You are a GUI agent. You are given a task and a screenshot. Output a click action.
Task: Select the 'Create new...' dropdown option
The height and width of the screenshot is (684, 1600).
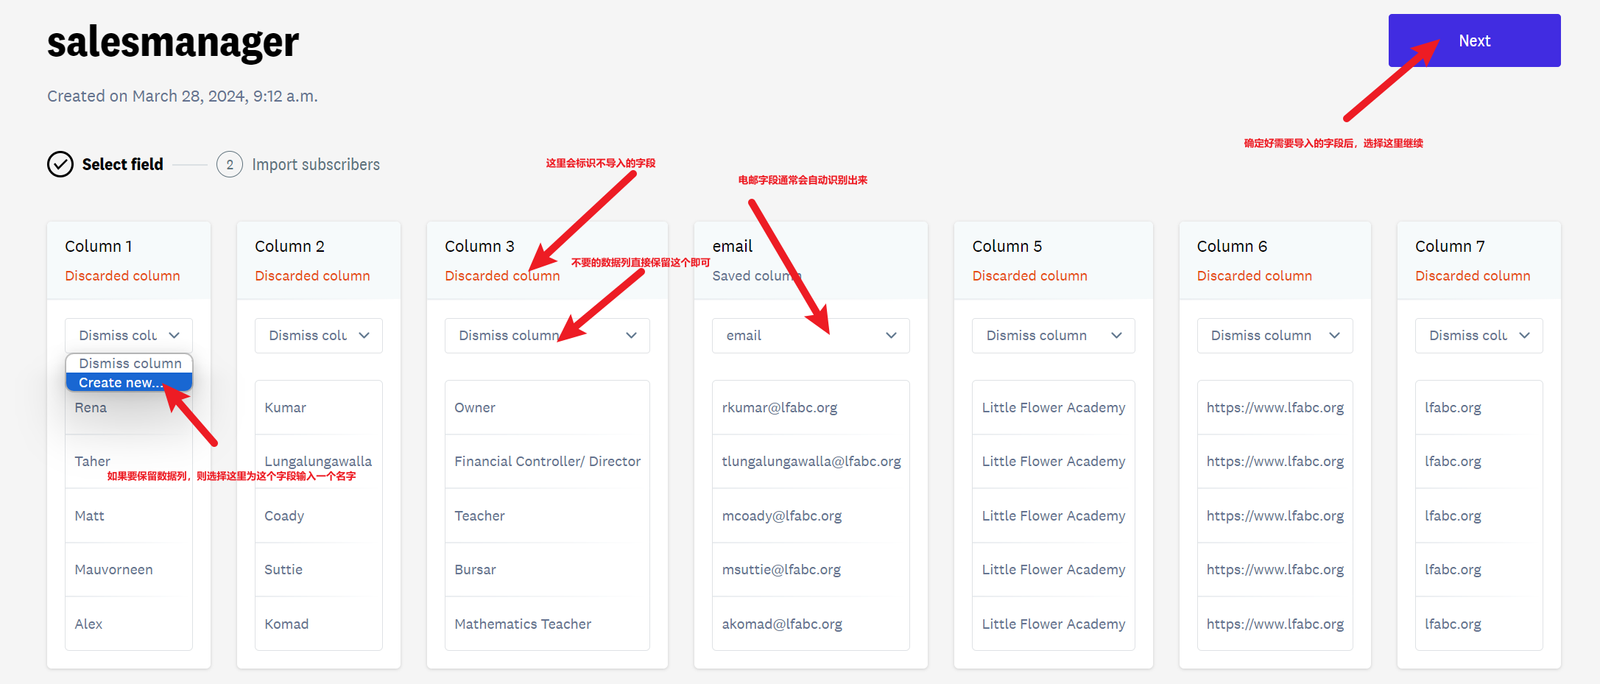pos(129,382)
